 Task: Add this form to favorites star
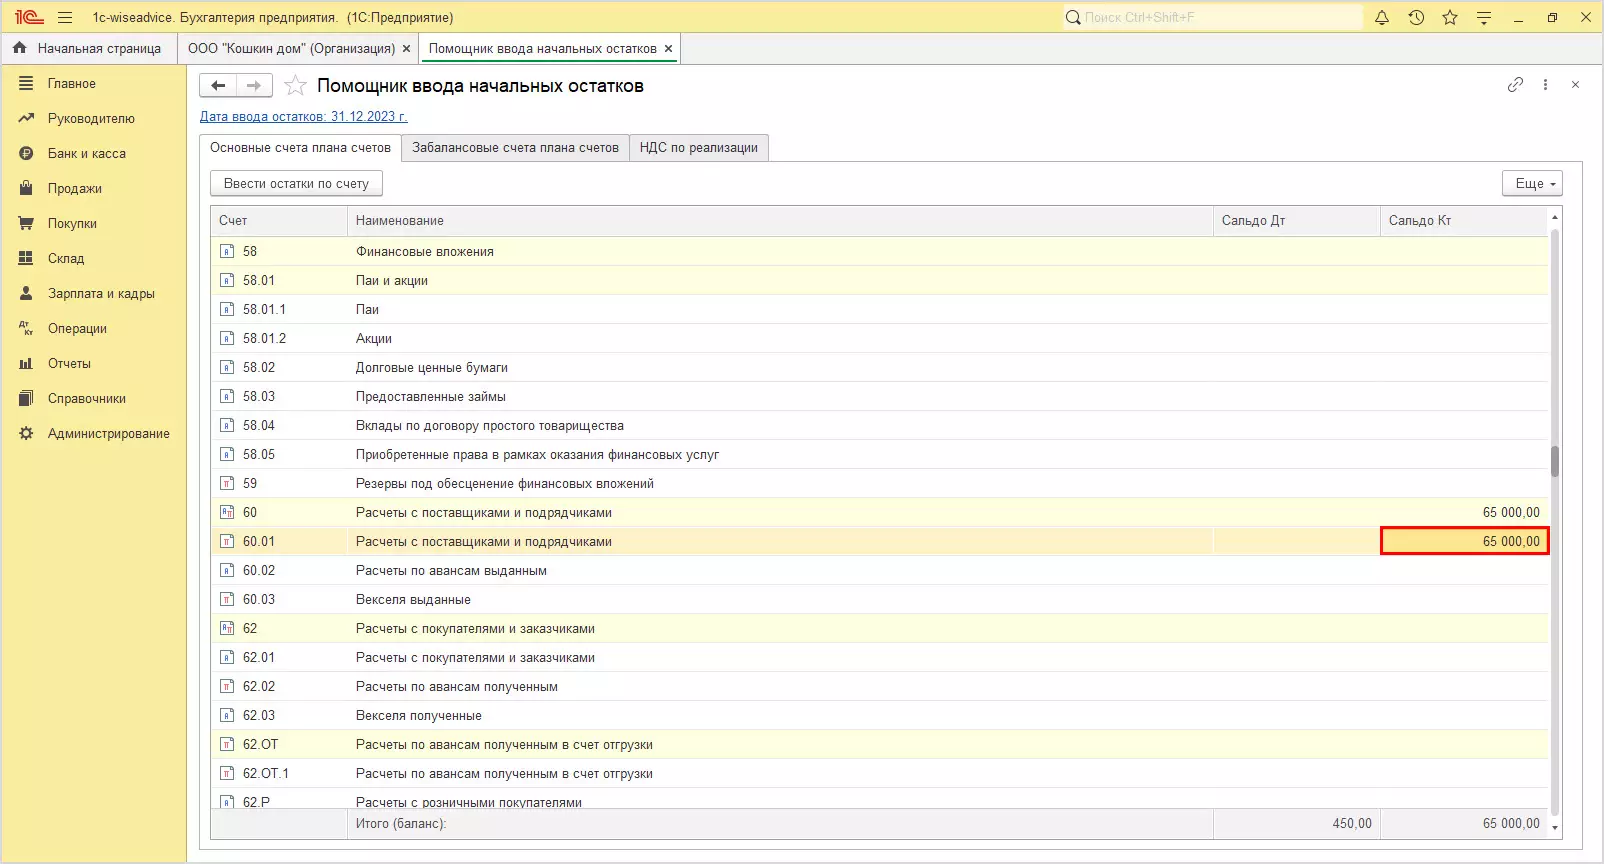[295, 86]
